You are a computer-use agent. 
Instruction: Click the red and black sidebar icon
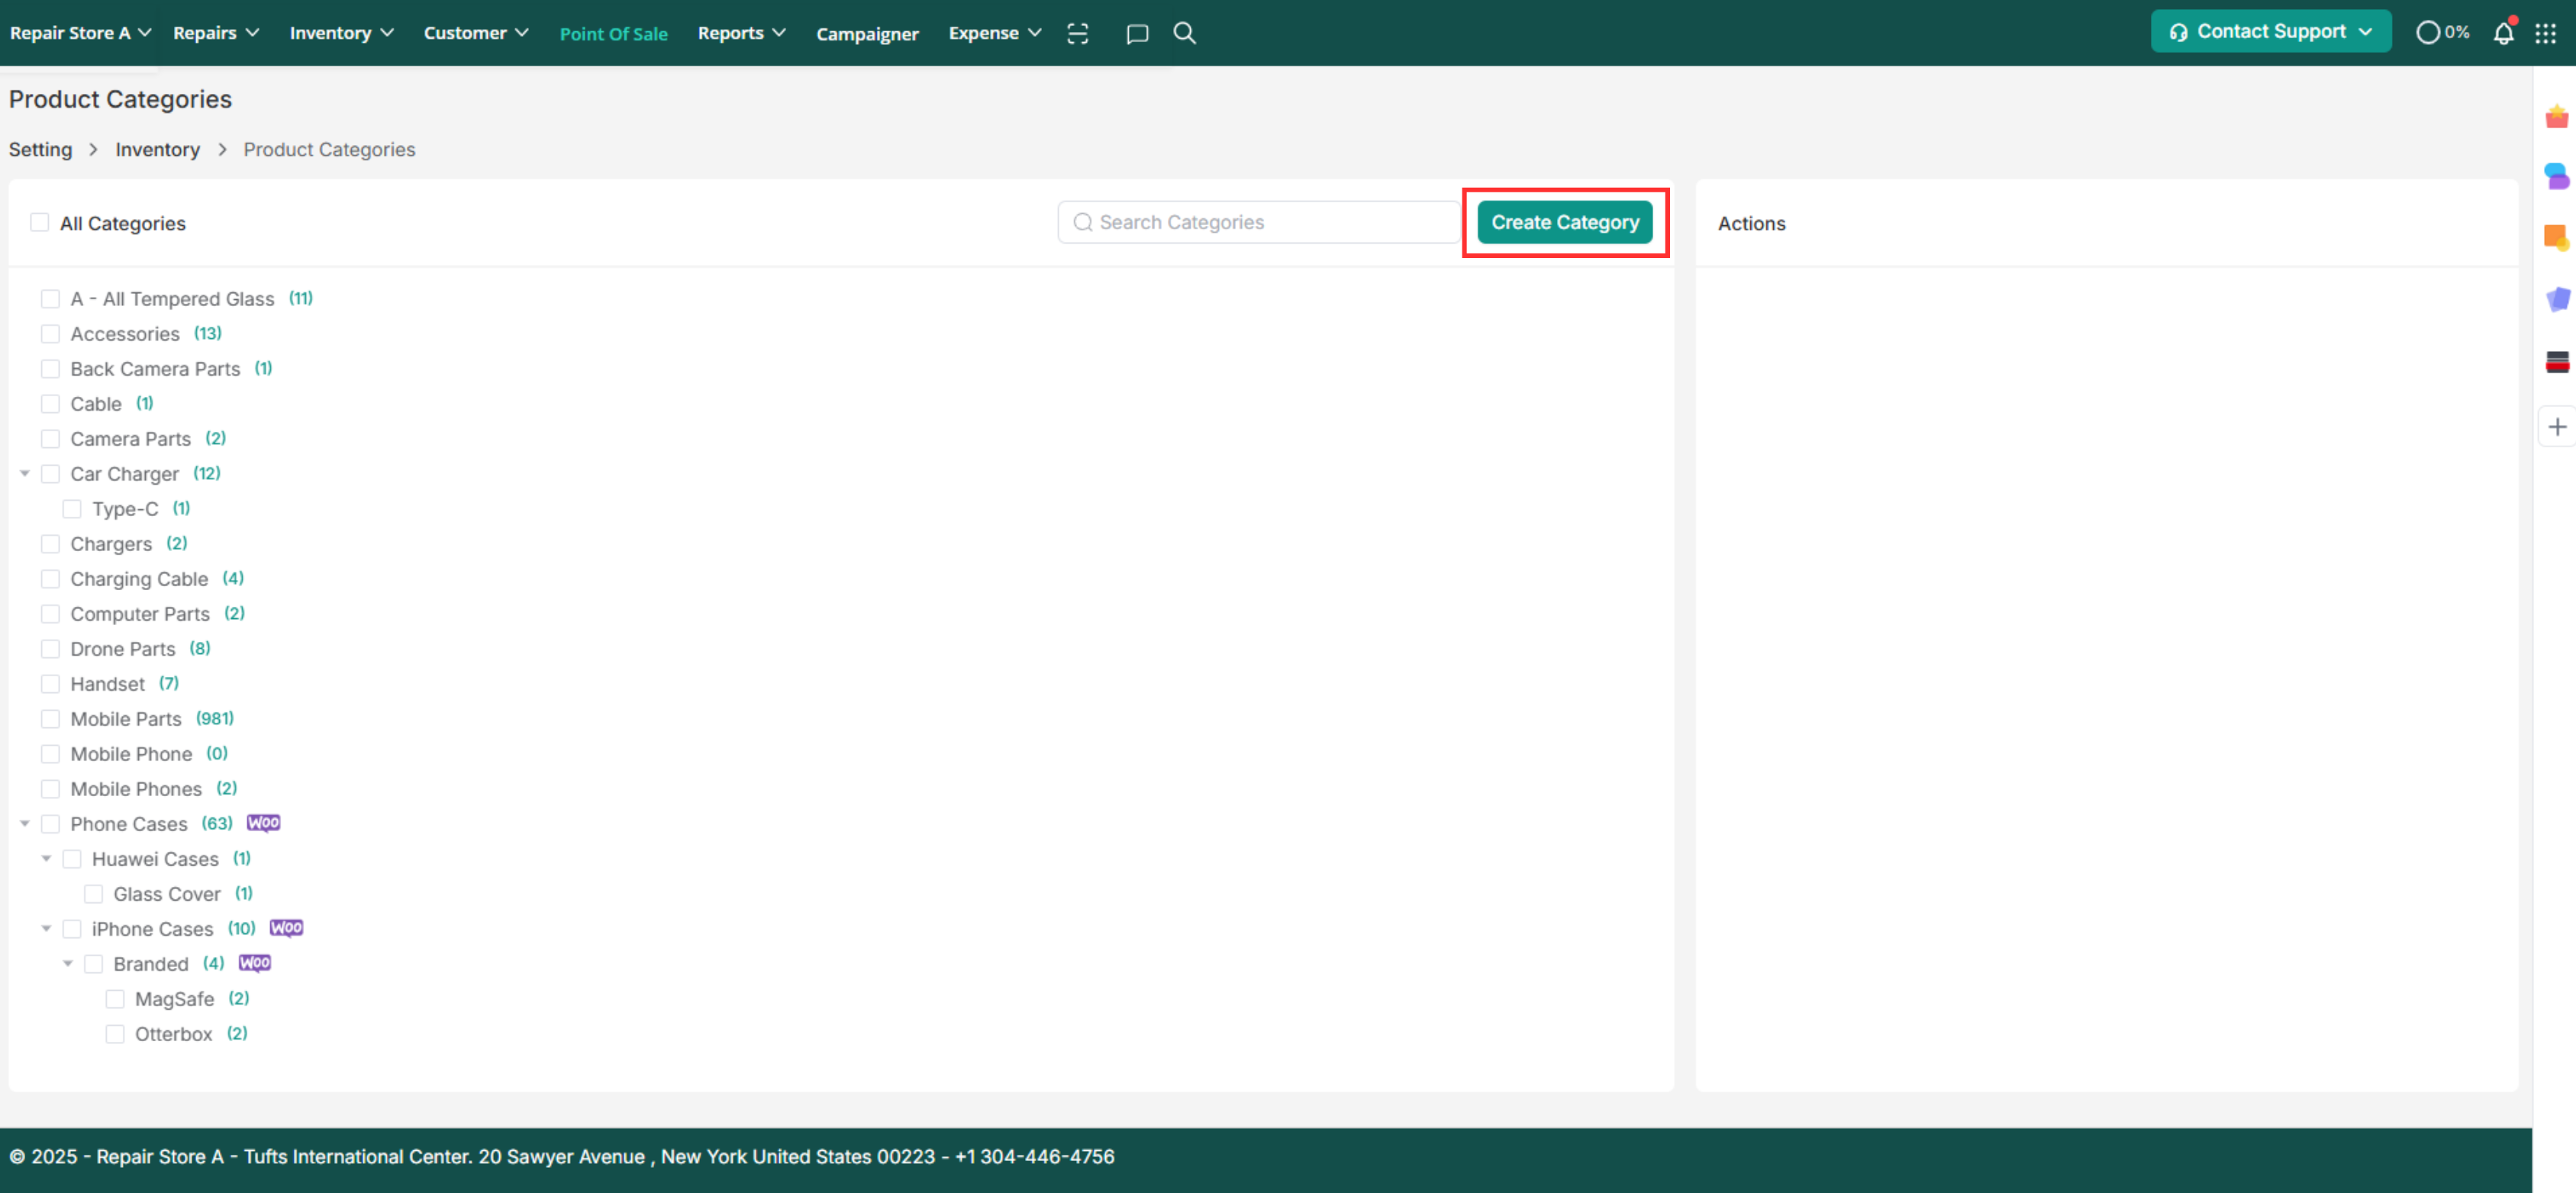2557,361
